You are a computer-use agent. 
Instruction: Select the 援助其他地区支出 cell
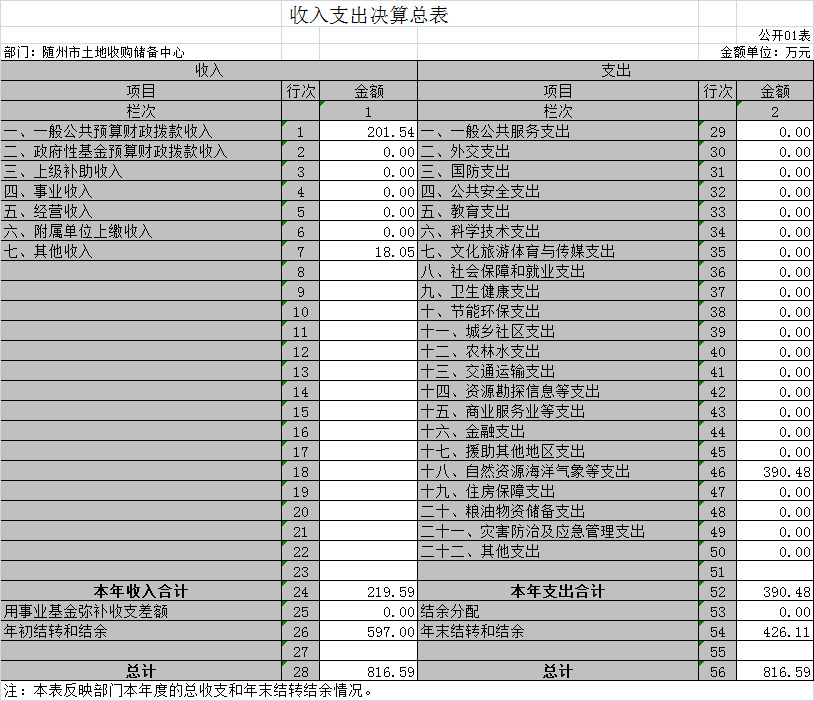[x=558, y=451]
